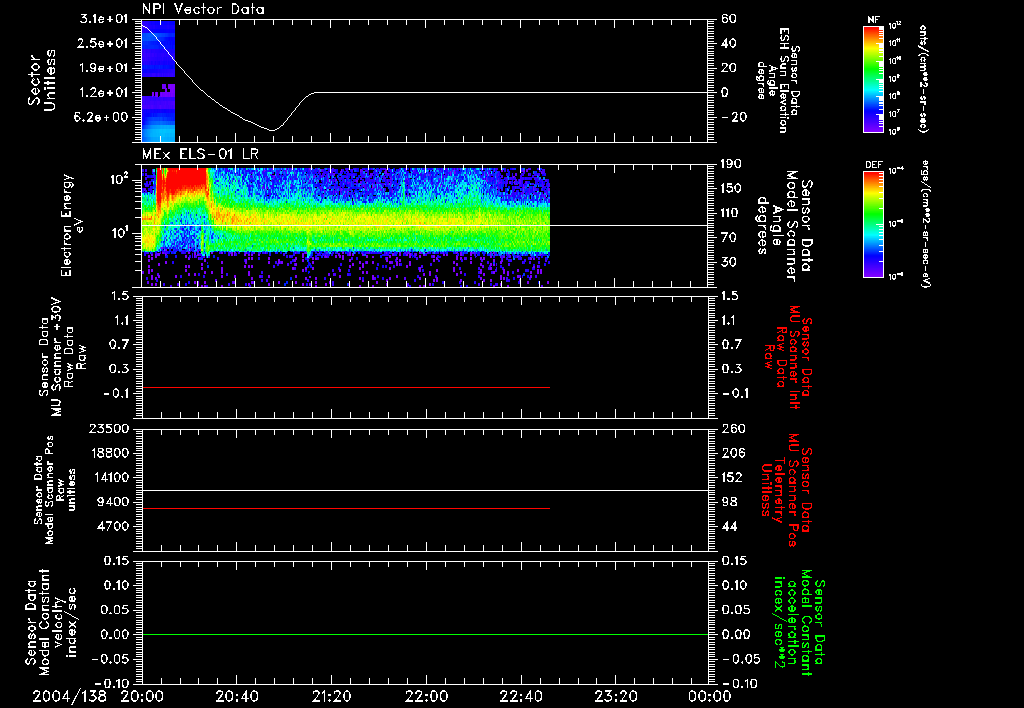The width and height of the screenshot is (1024, 708).
Task: Select the 'NPI Vector Data' panel title
Action: (203, 9)
